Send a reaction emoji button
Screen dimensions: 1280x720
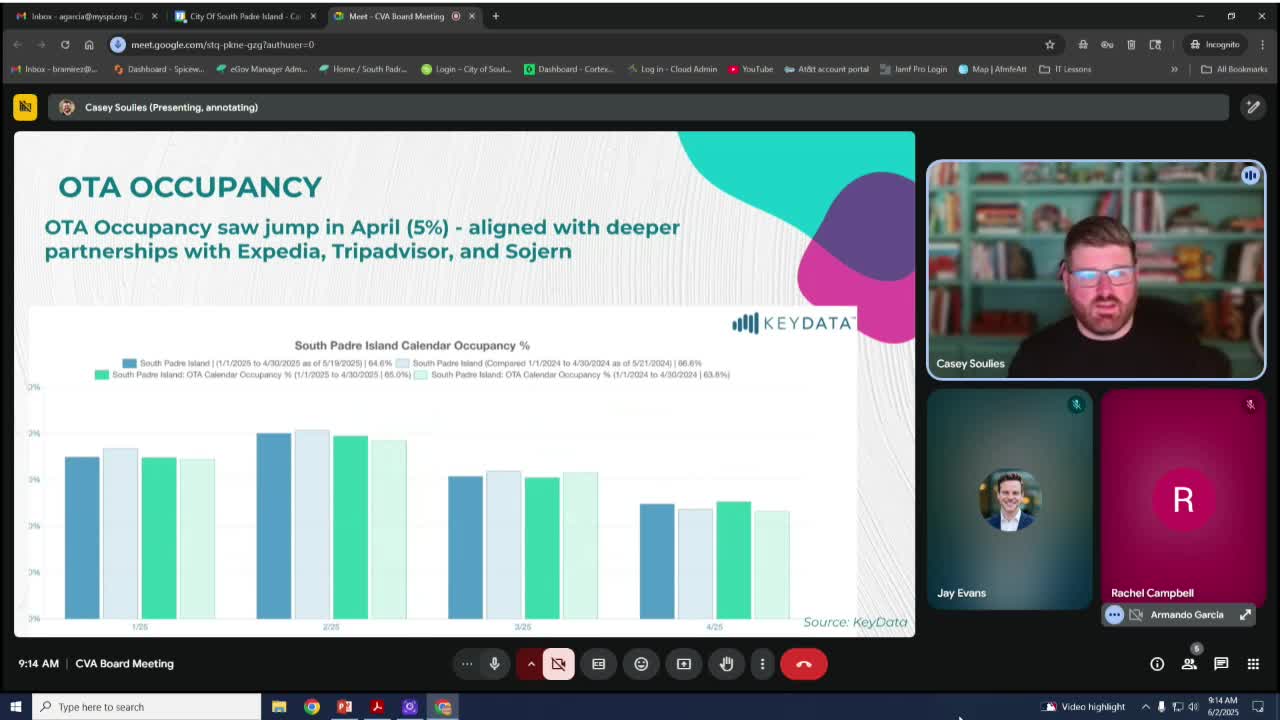(x=641, y=664)
